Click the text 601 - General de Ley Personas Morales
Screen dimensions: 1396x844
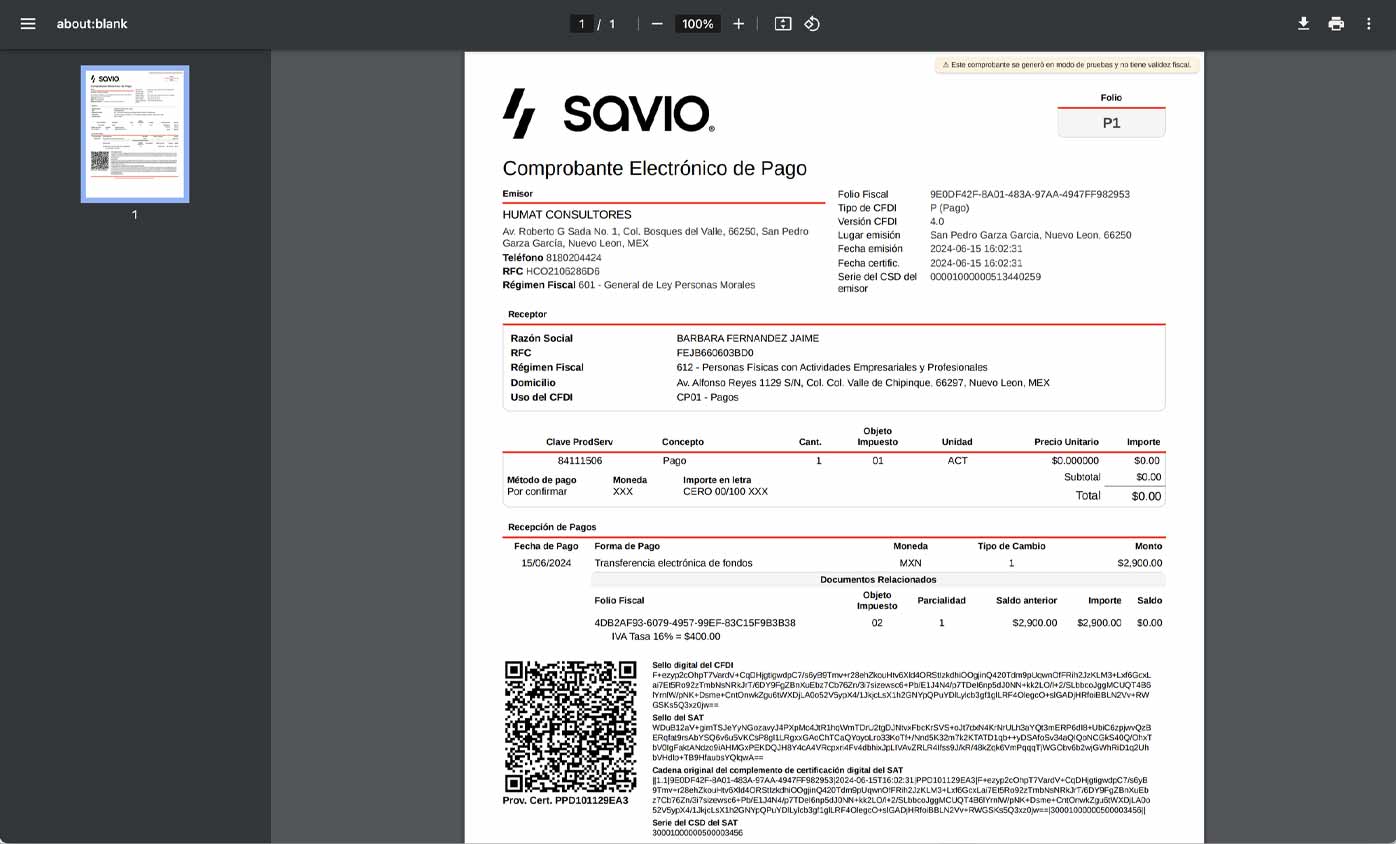click(667, 285)
